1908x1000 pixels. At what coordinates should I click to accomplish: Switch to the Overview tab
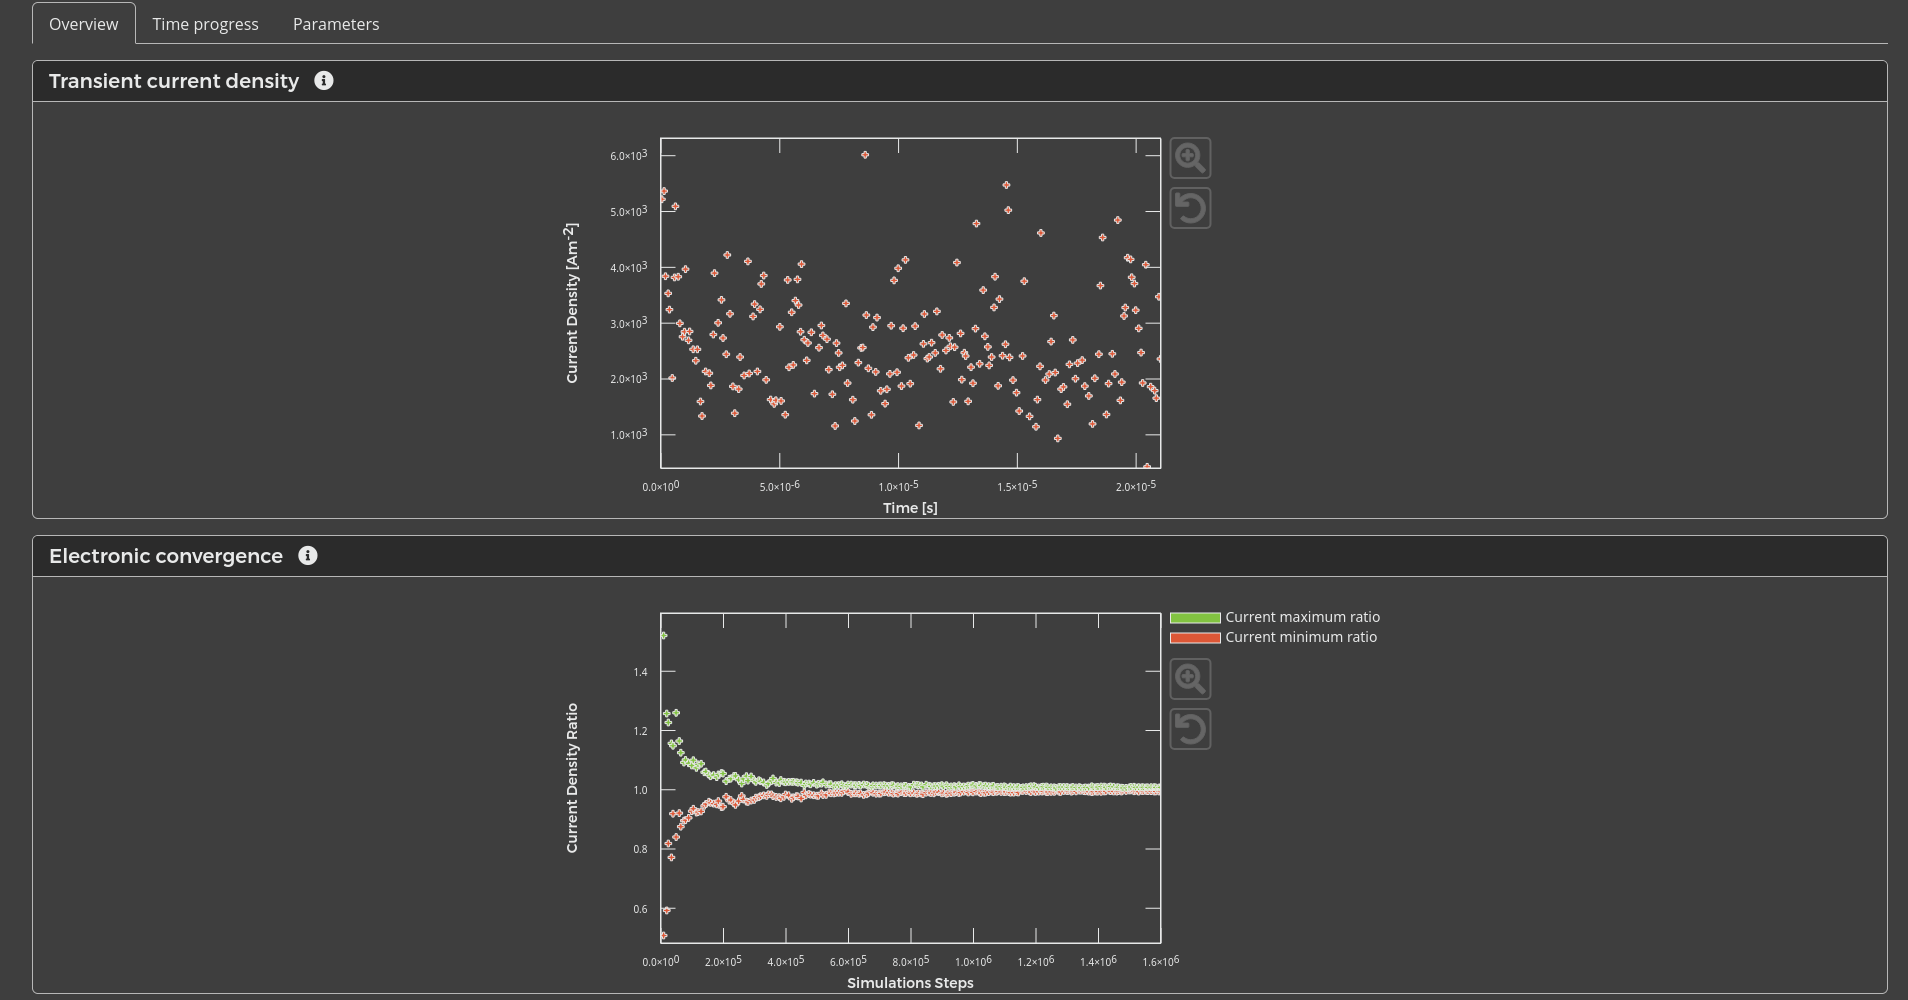click(x=83, y=24)
